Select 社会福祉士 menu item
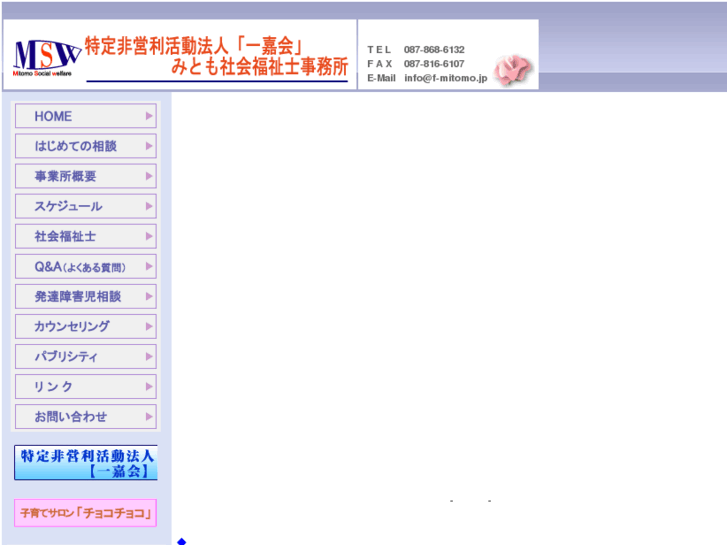 click(x=86, y=237)
